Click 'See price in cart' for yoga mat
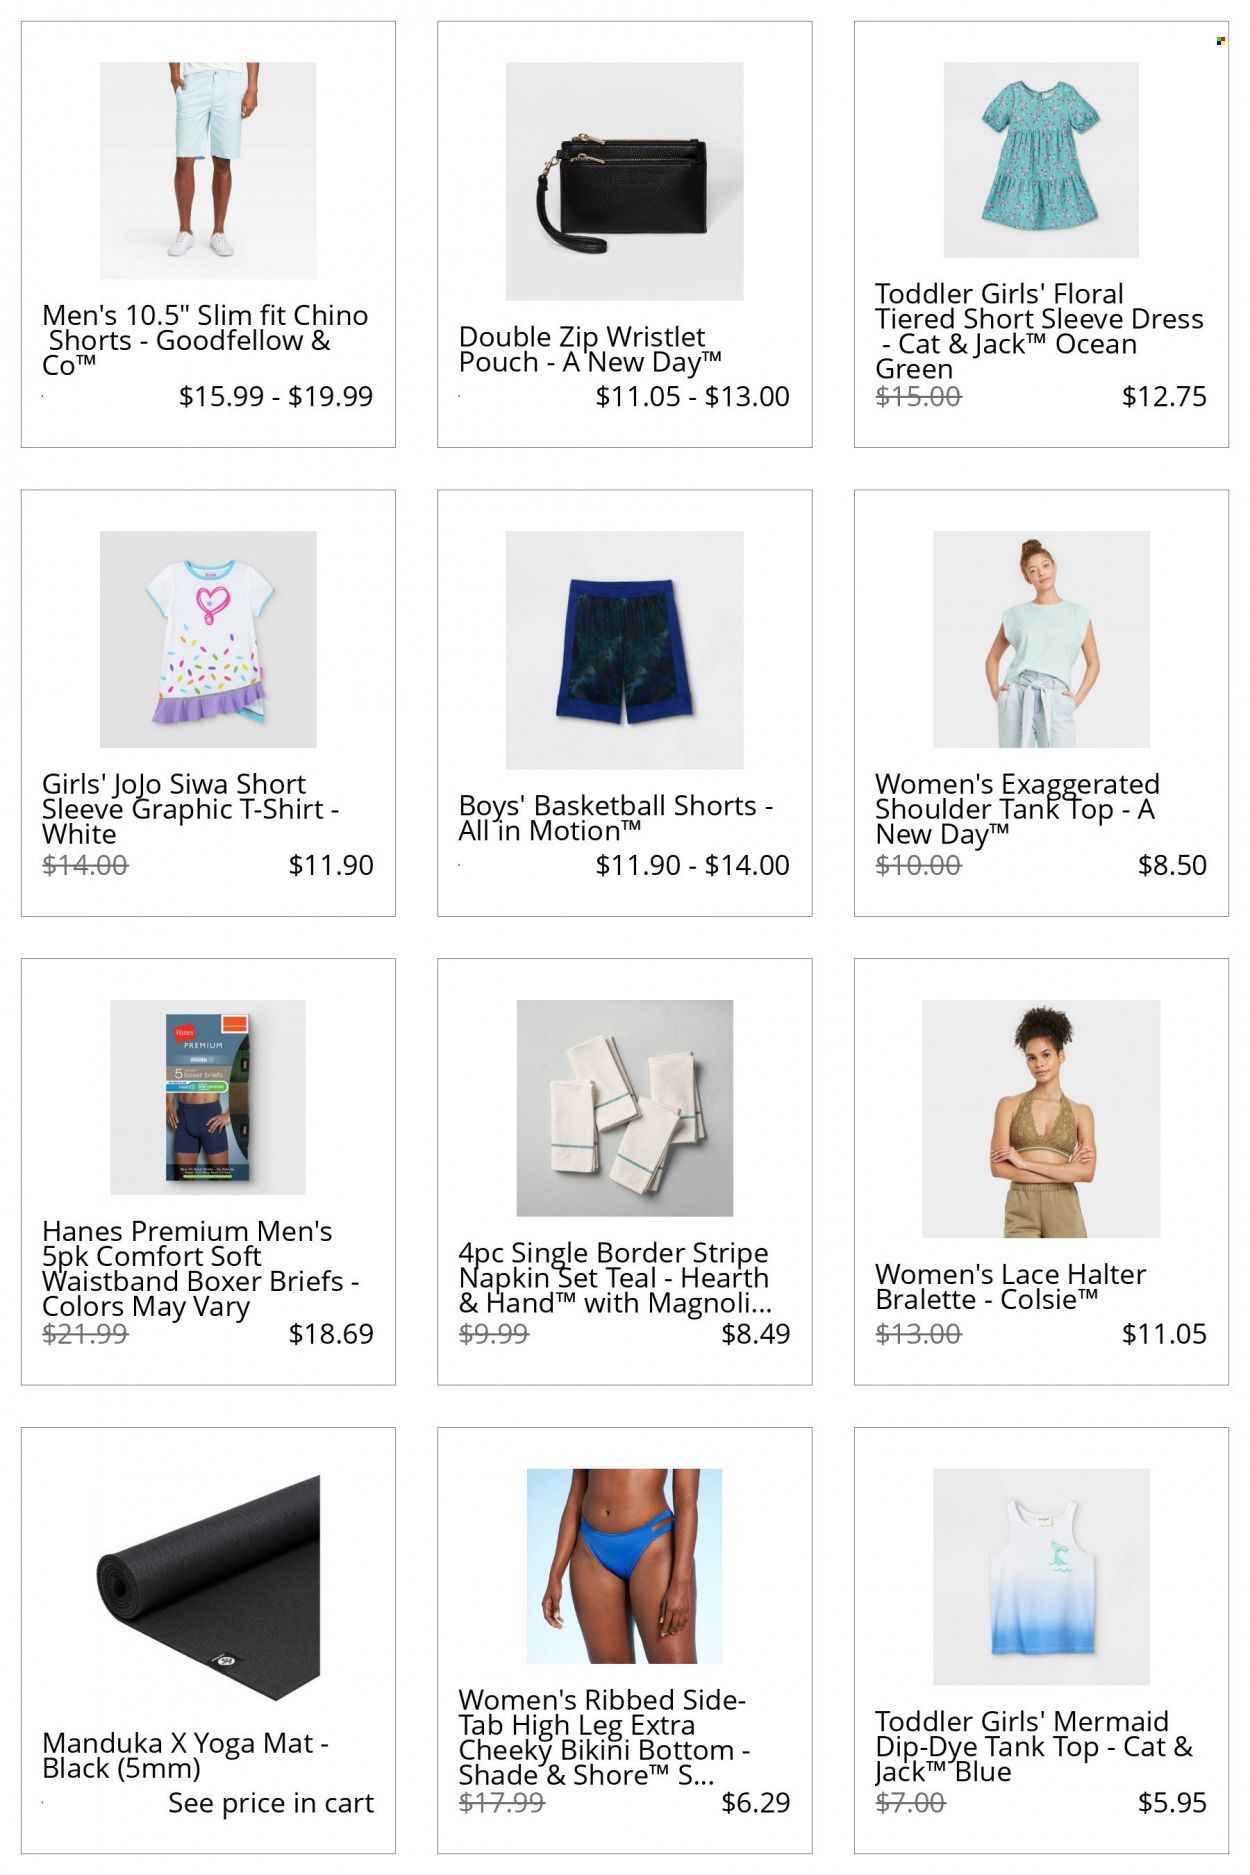The height and width of the screenshot is (1875, 1250). point(271,1802)
